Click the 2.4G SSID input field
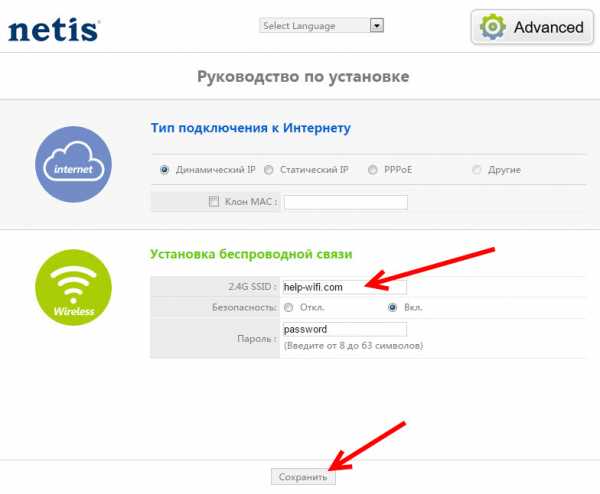 point(345,287)
